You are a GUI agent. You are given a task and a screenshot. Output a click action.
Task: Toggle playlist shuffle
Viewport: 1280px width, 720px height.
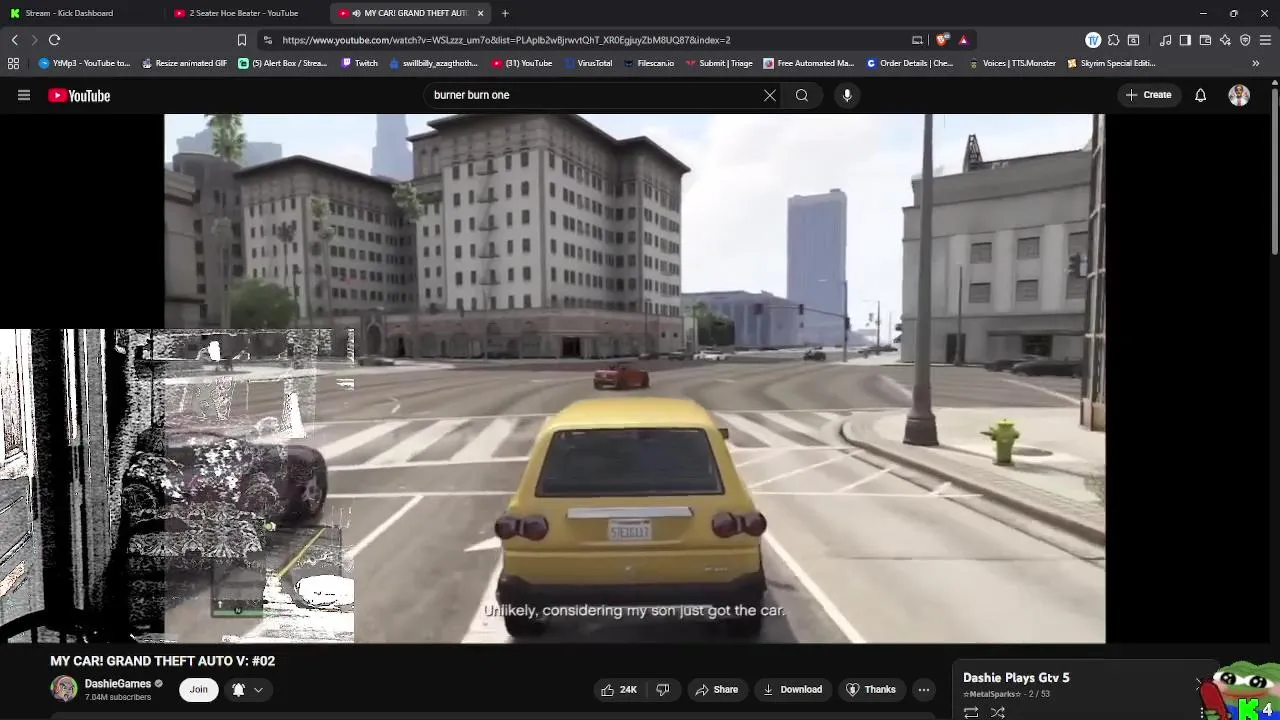coord(997,712)
